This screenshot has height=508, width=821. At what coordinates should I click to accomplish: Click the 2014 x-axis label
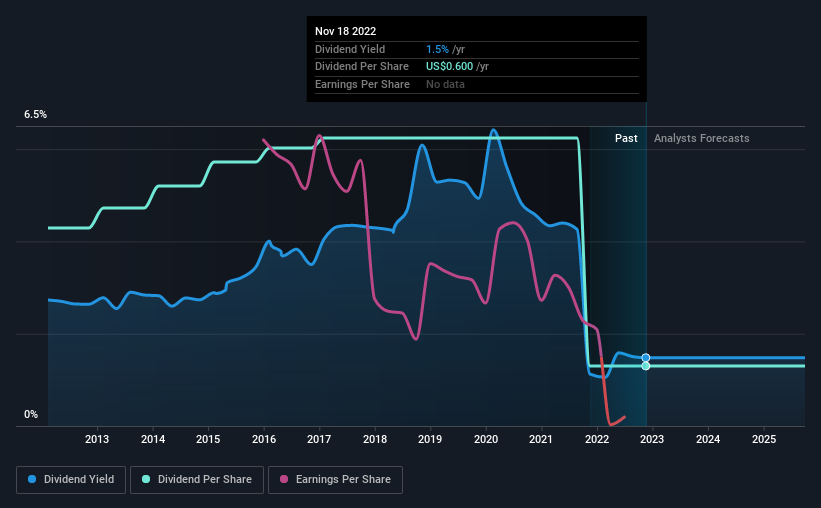tap(153, 439)
